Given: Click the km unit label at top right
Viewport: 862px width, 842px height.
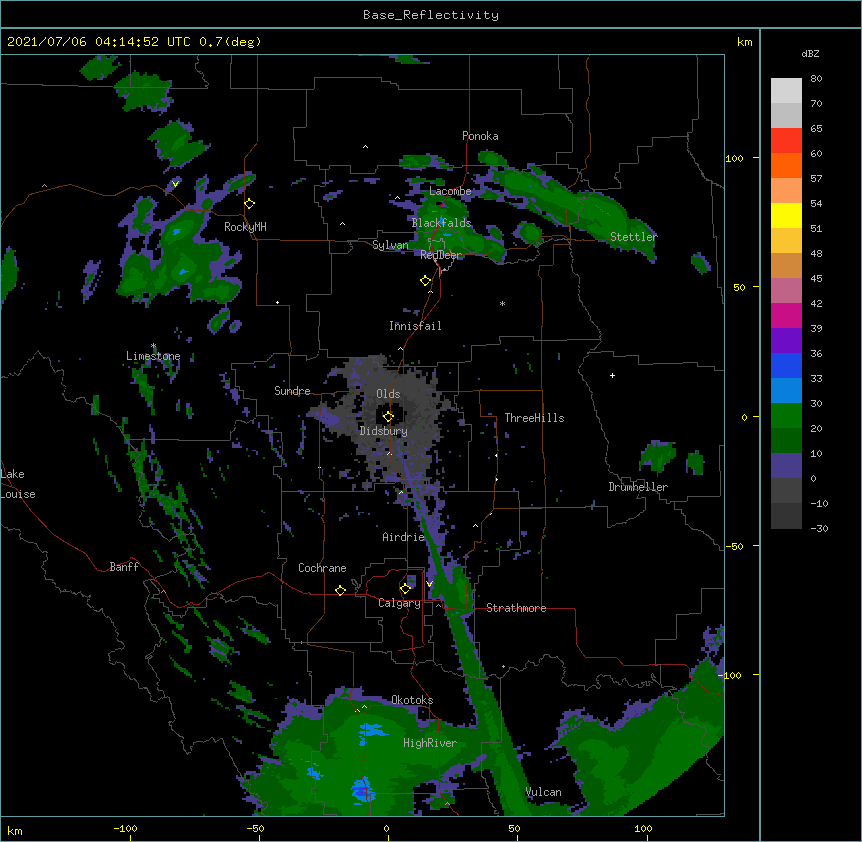Looking at the screenshot, I should 745,42.
